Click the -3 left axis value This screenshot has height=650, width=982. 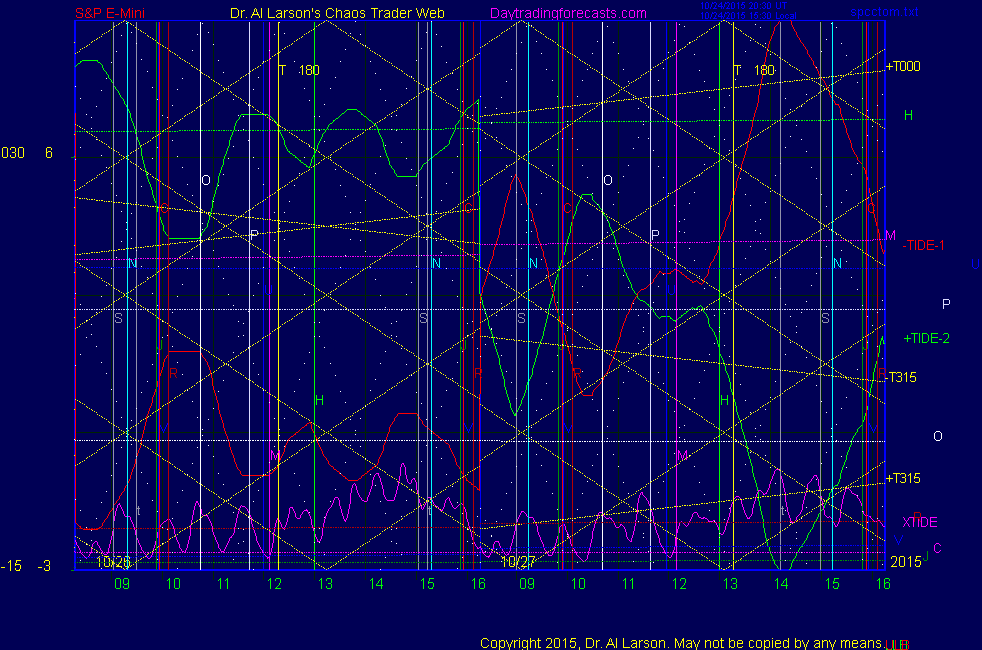pyautogui.click(x=44, y=565)
